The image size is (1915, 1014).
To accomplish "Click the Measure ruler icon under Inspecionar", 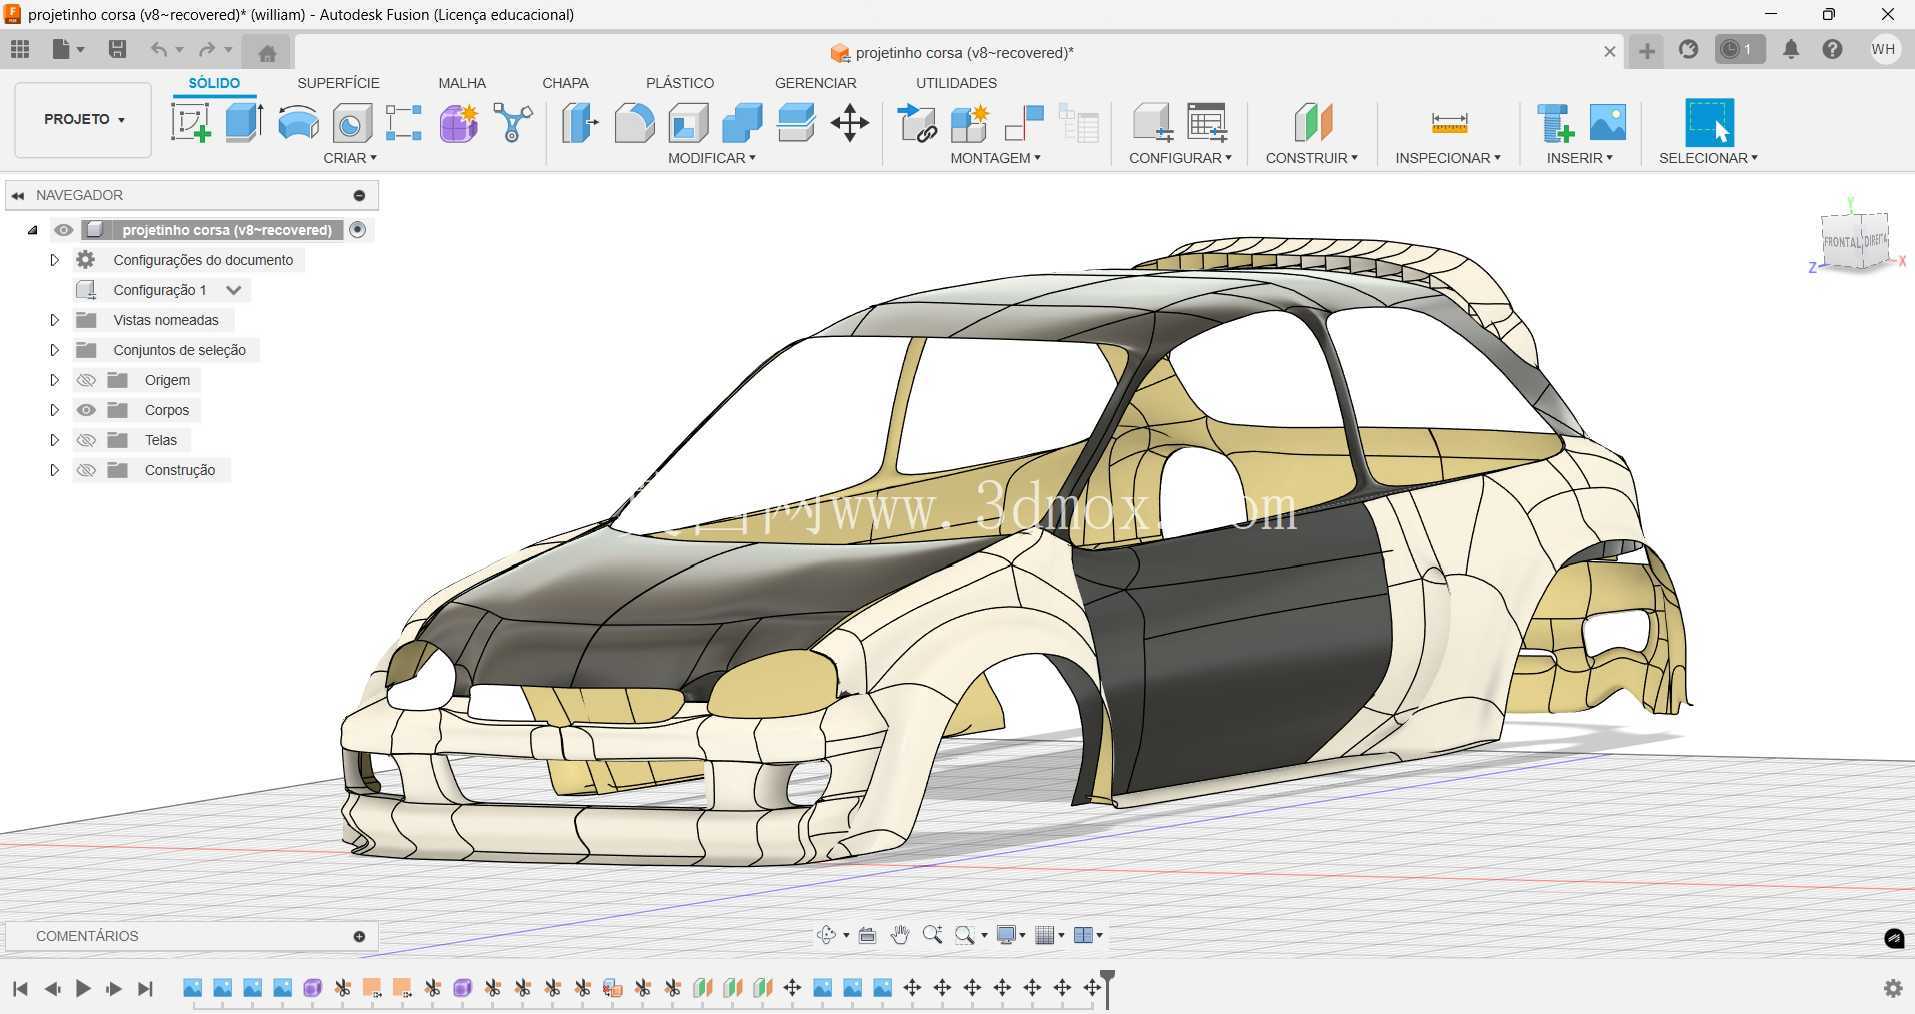I will pos(1449,123).
